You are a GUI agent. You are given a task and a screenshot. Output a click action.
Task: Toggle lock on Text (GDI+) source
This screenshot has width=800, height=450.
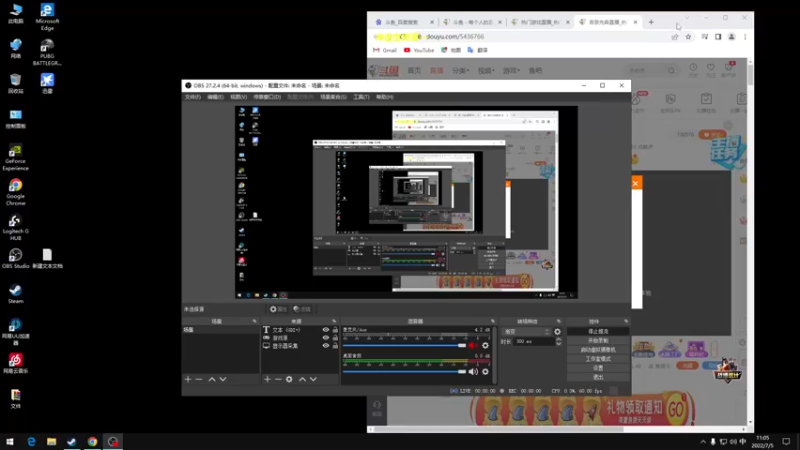pyautogui.click(x=335, y=330)
